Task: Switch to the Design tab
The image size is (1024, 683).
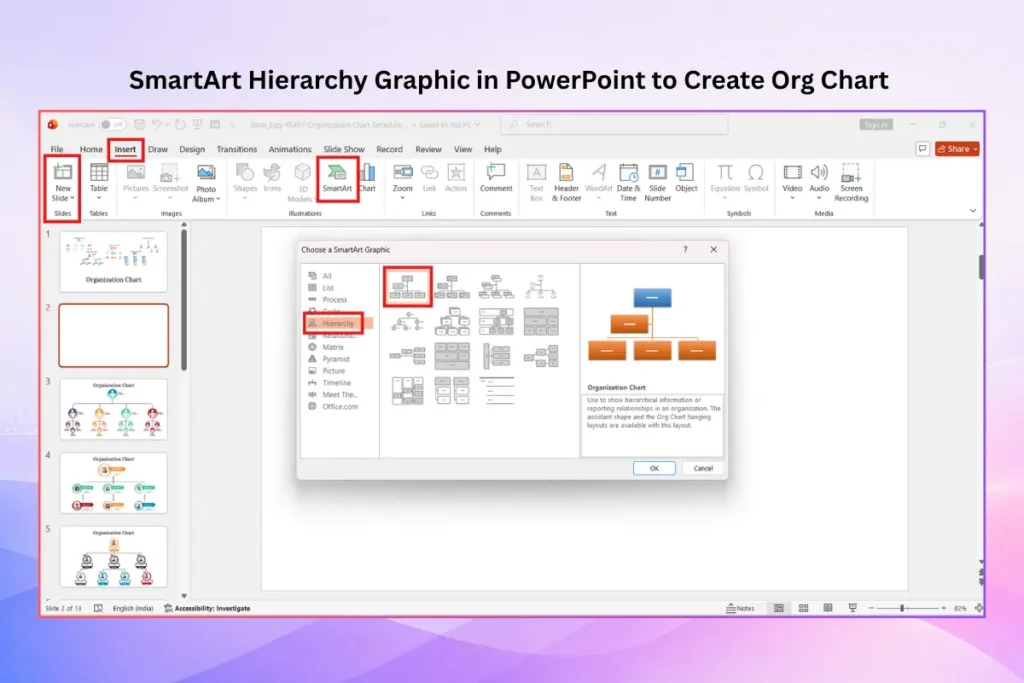Action: coord(192,149)
